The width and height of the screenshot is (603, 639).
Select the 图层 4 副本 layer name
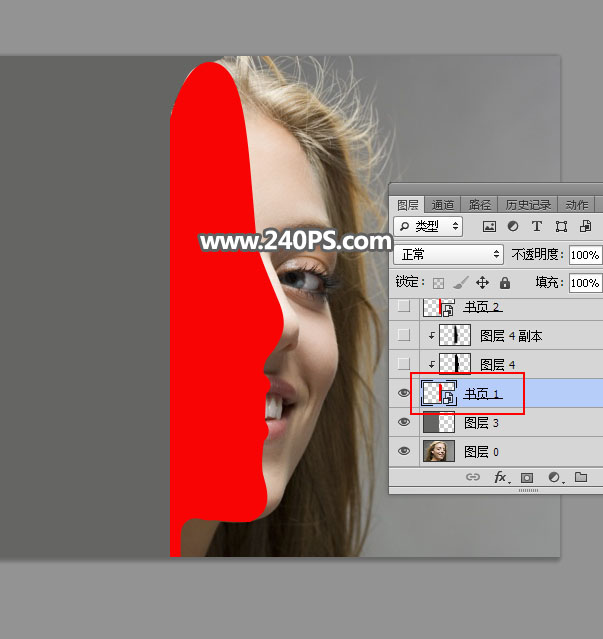(x=511, y=336)
